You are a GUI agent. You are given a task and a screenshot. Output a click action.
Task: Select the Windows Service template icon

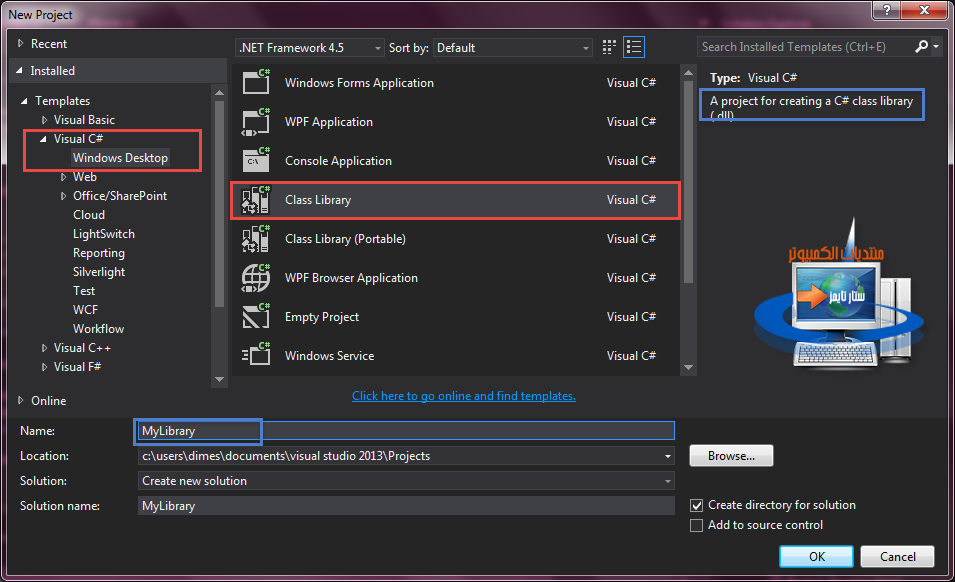[256, 356]
